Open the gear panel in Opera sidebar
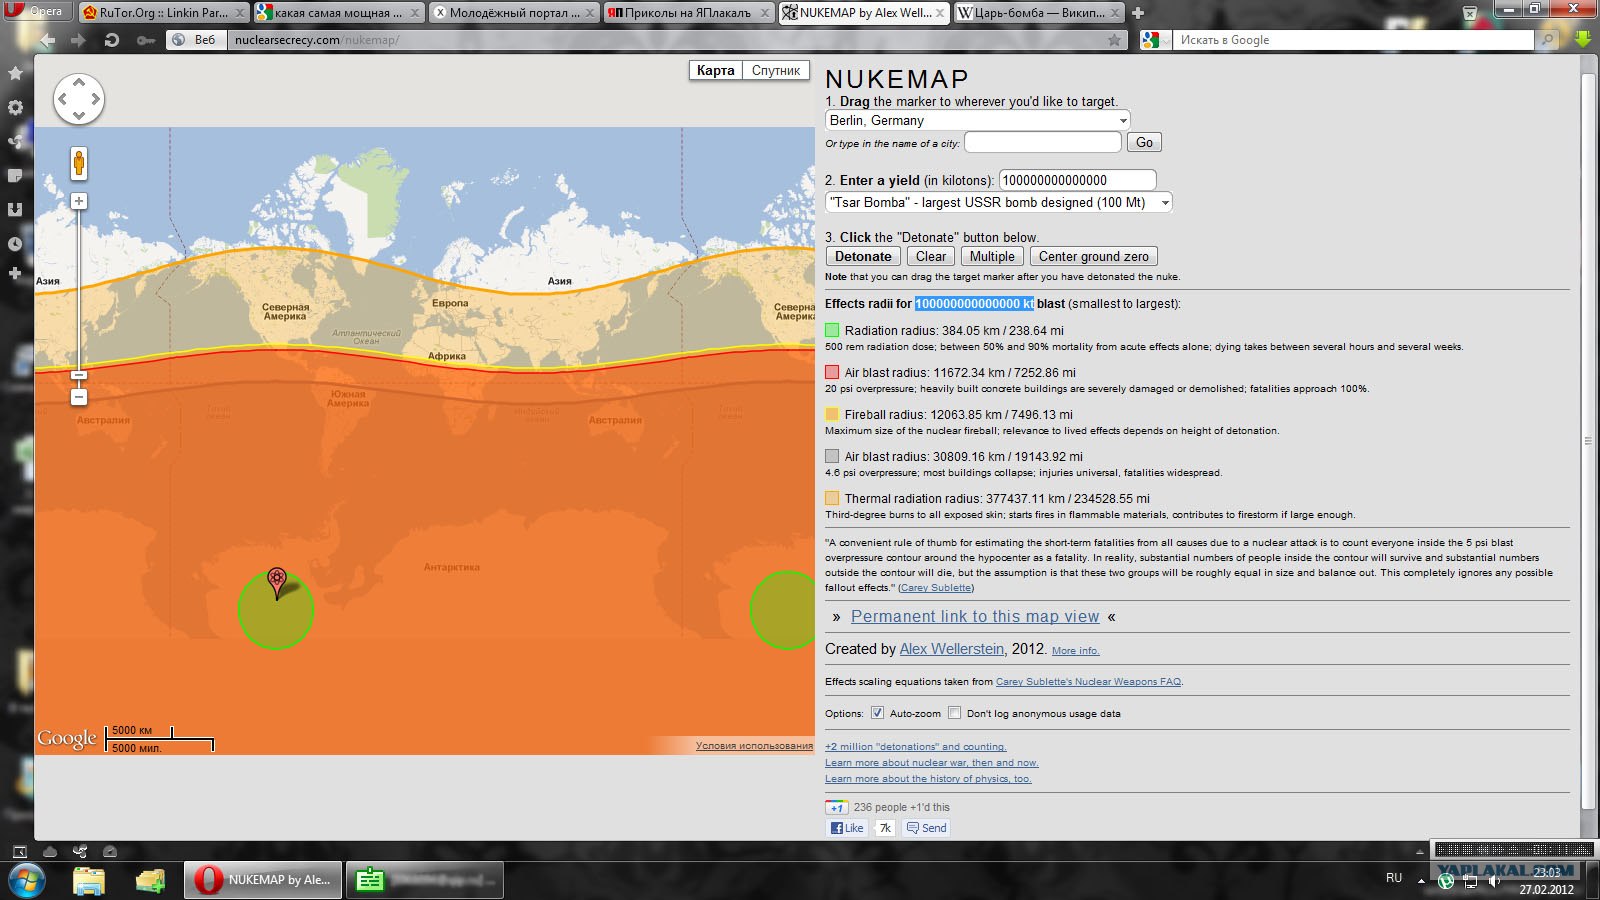Screen dimensions: 1600x900 [15, 107]
